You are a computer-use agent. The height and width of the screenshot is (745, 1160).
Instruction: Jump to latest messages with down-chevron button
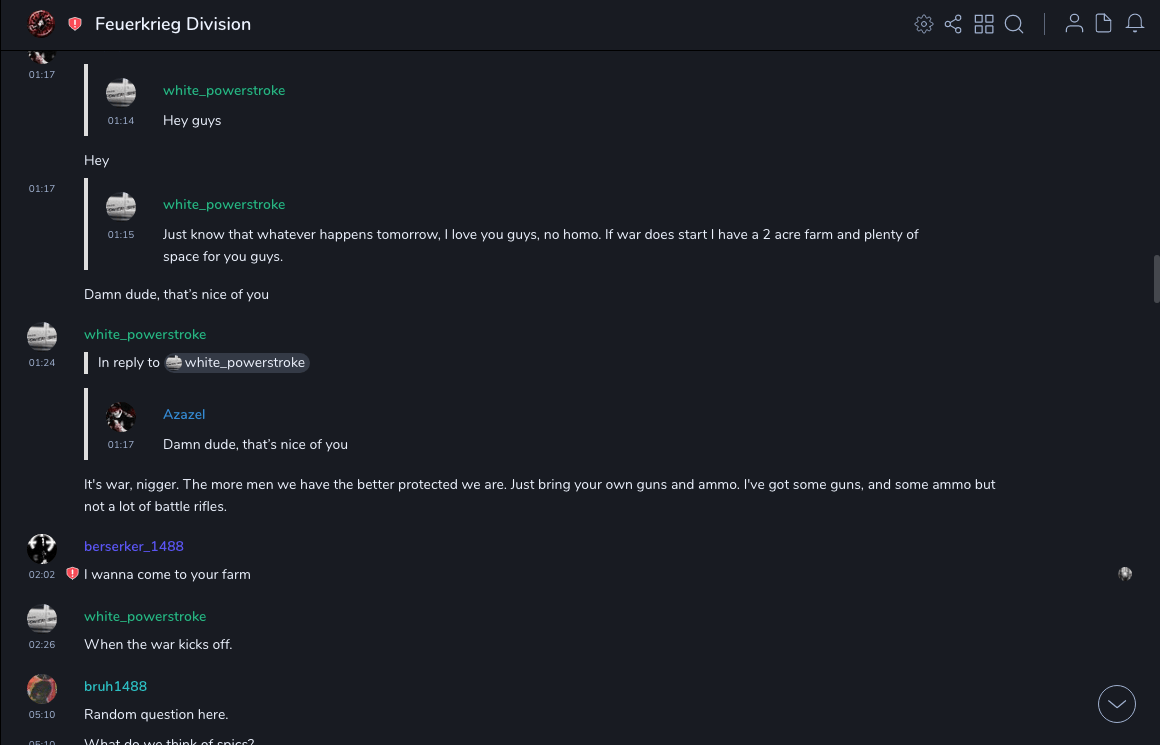pos(1117,704)
